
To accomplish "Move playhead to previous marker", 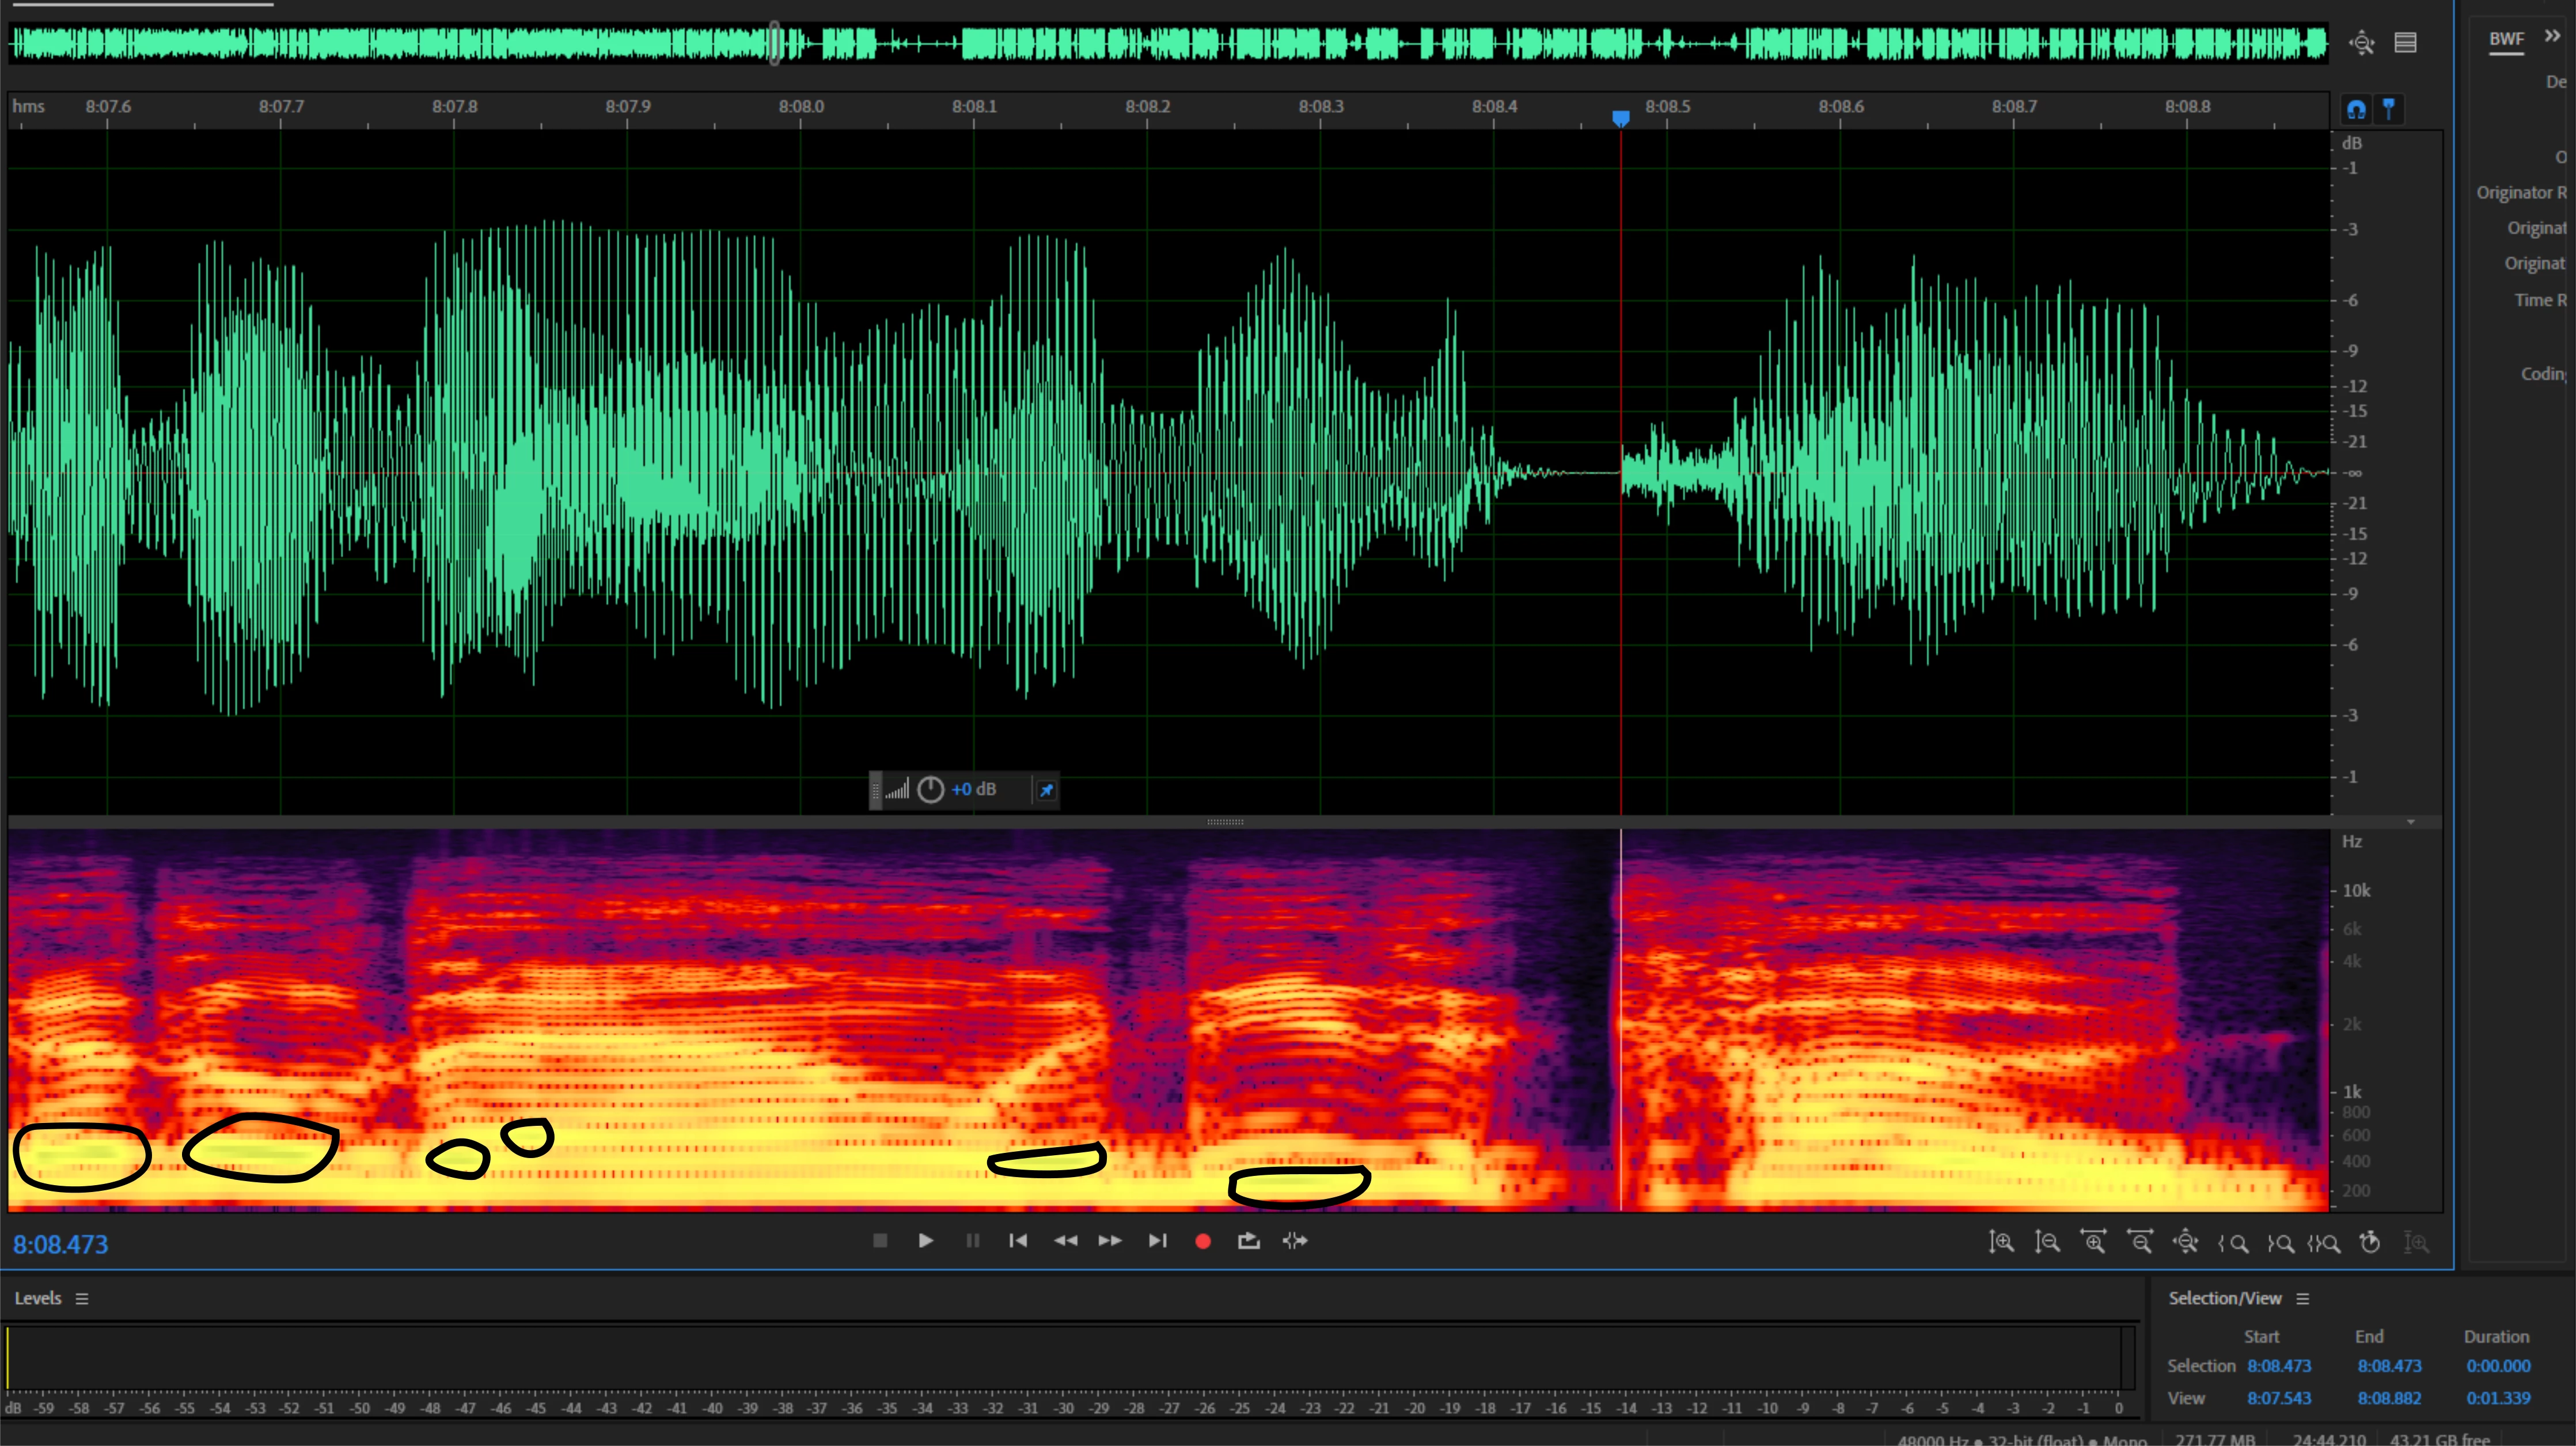I will coord(1018,1241).
